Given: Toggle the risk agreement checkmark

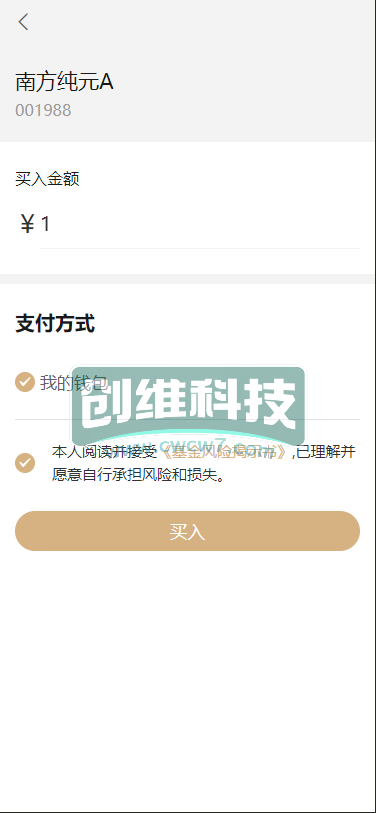Looking at the screenshot, I should point(24,462).
